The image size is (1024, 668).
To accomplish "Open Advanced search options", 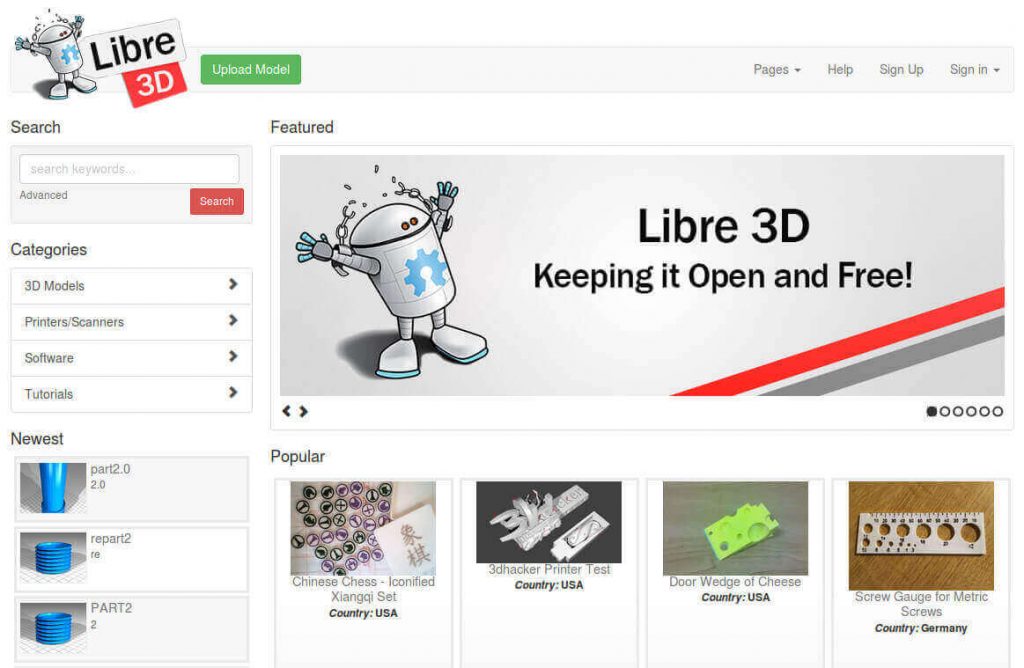I will coord(43,195).
